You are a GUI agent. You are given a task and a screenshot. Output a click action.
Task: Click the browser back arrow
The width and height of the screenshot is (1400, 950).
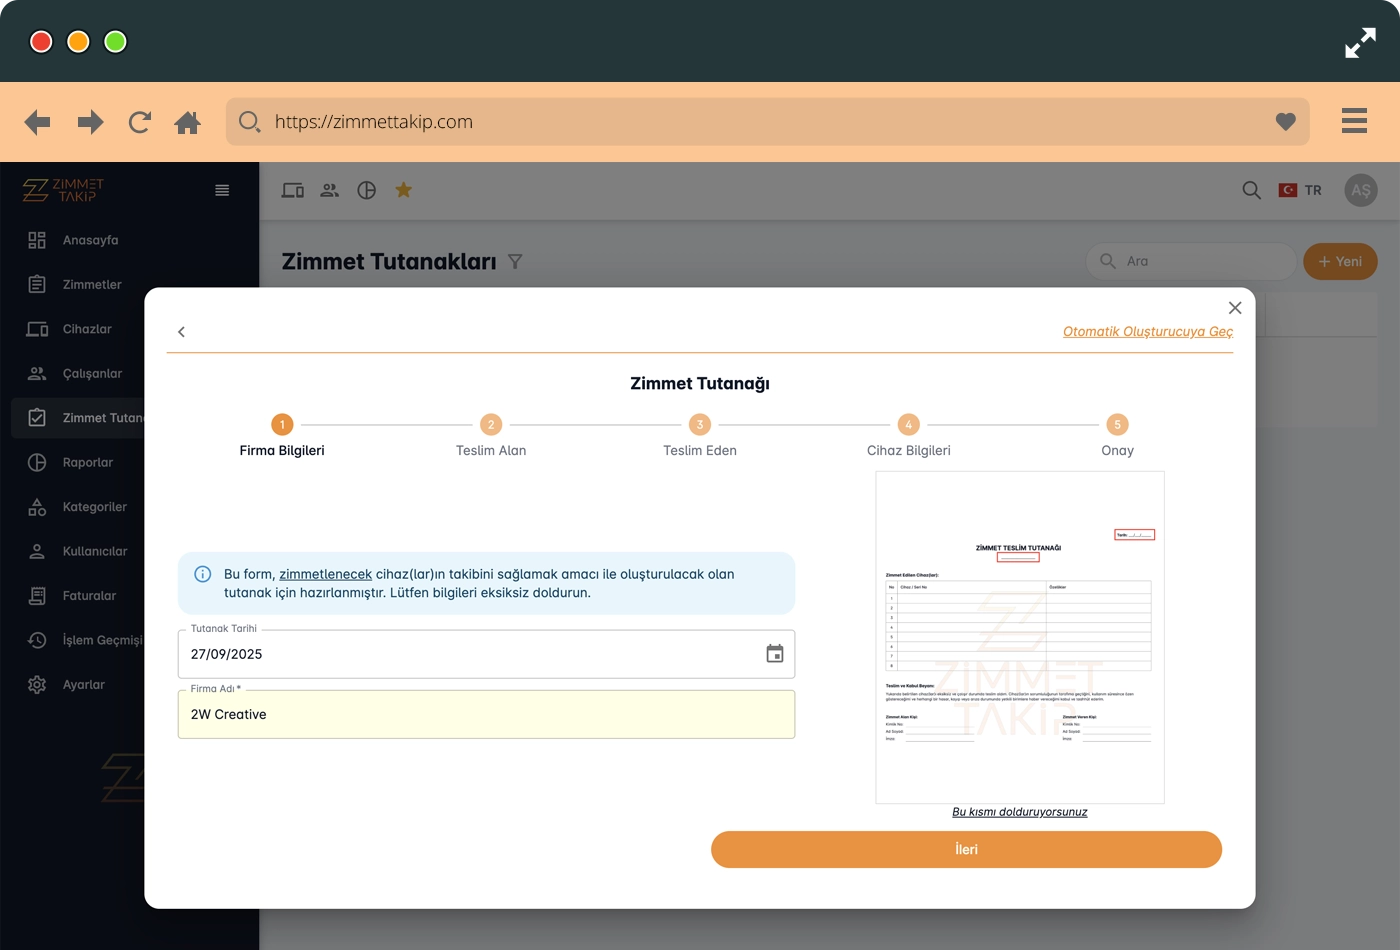tap(37, 122)
